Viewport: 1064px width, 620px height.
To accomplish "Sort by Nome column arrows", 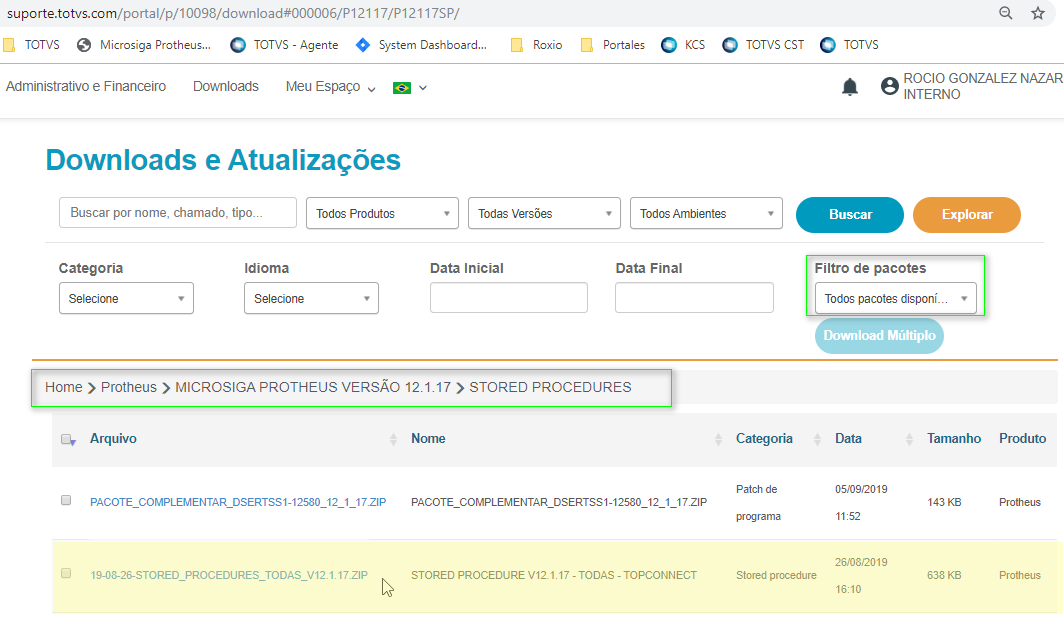I will pos(718,439).
